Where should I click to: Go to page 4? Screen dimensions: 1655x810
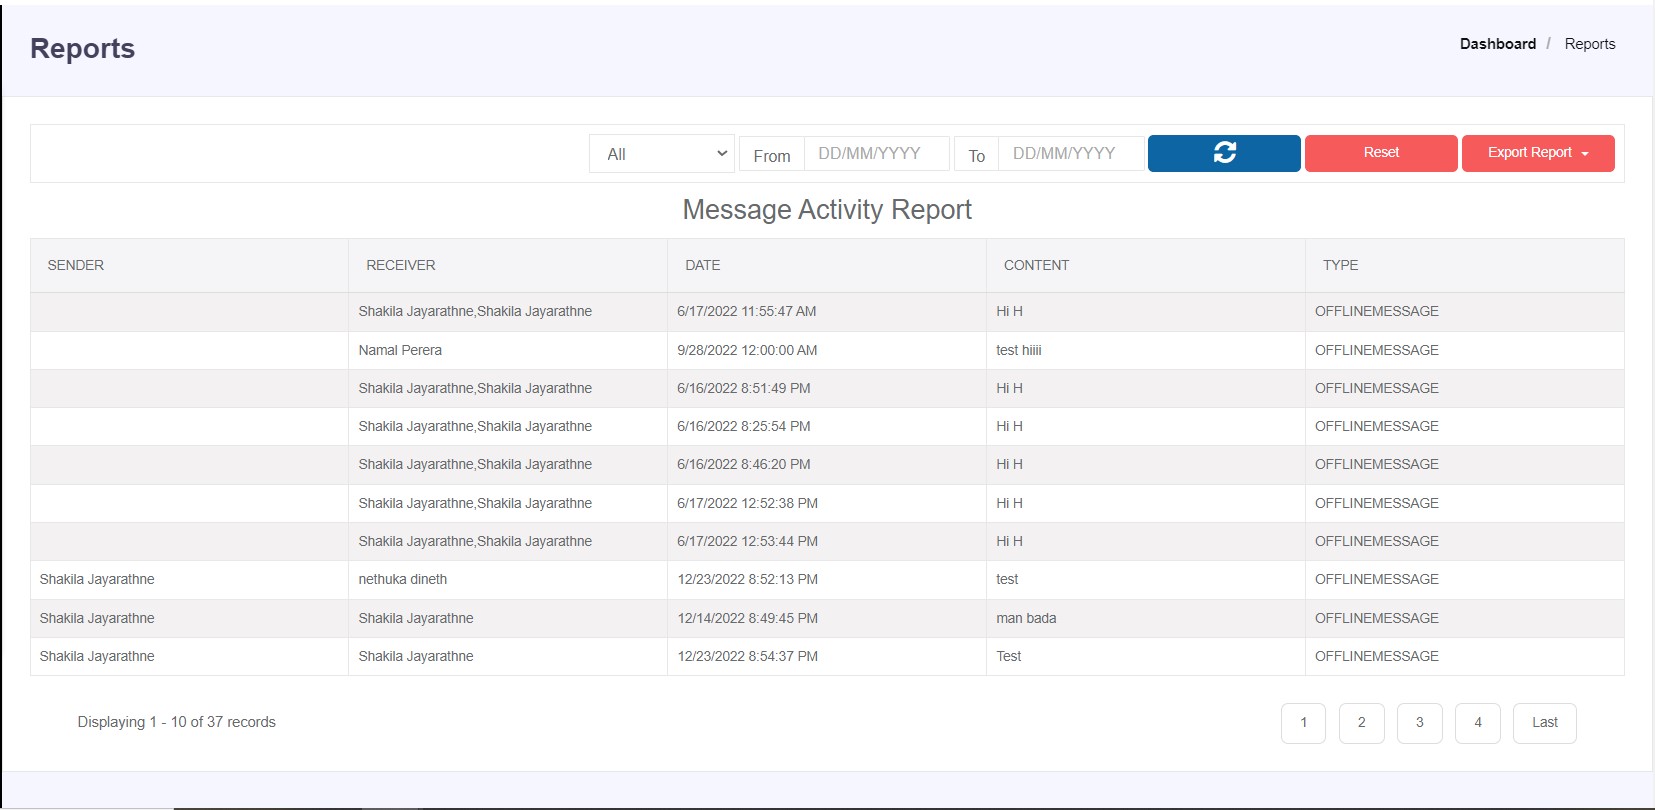[1478, 723]
